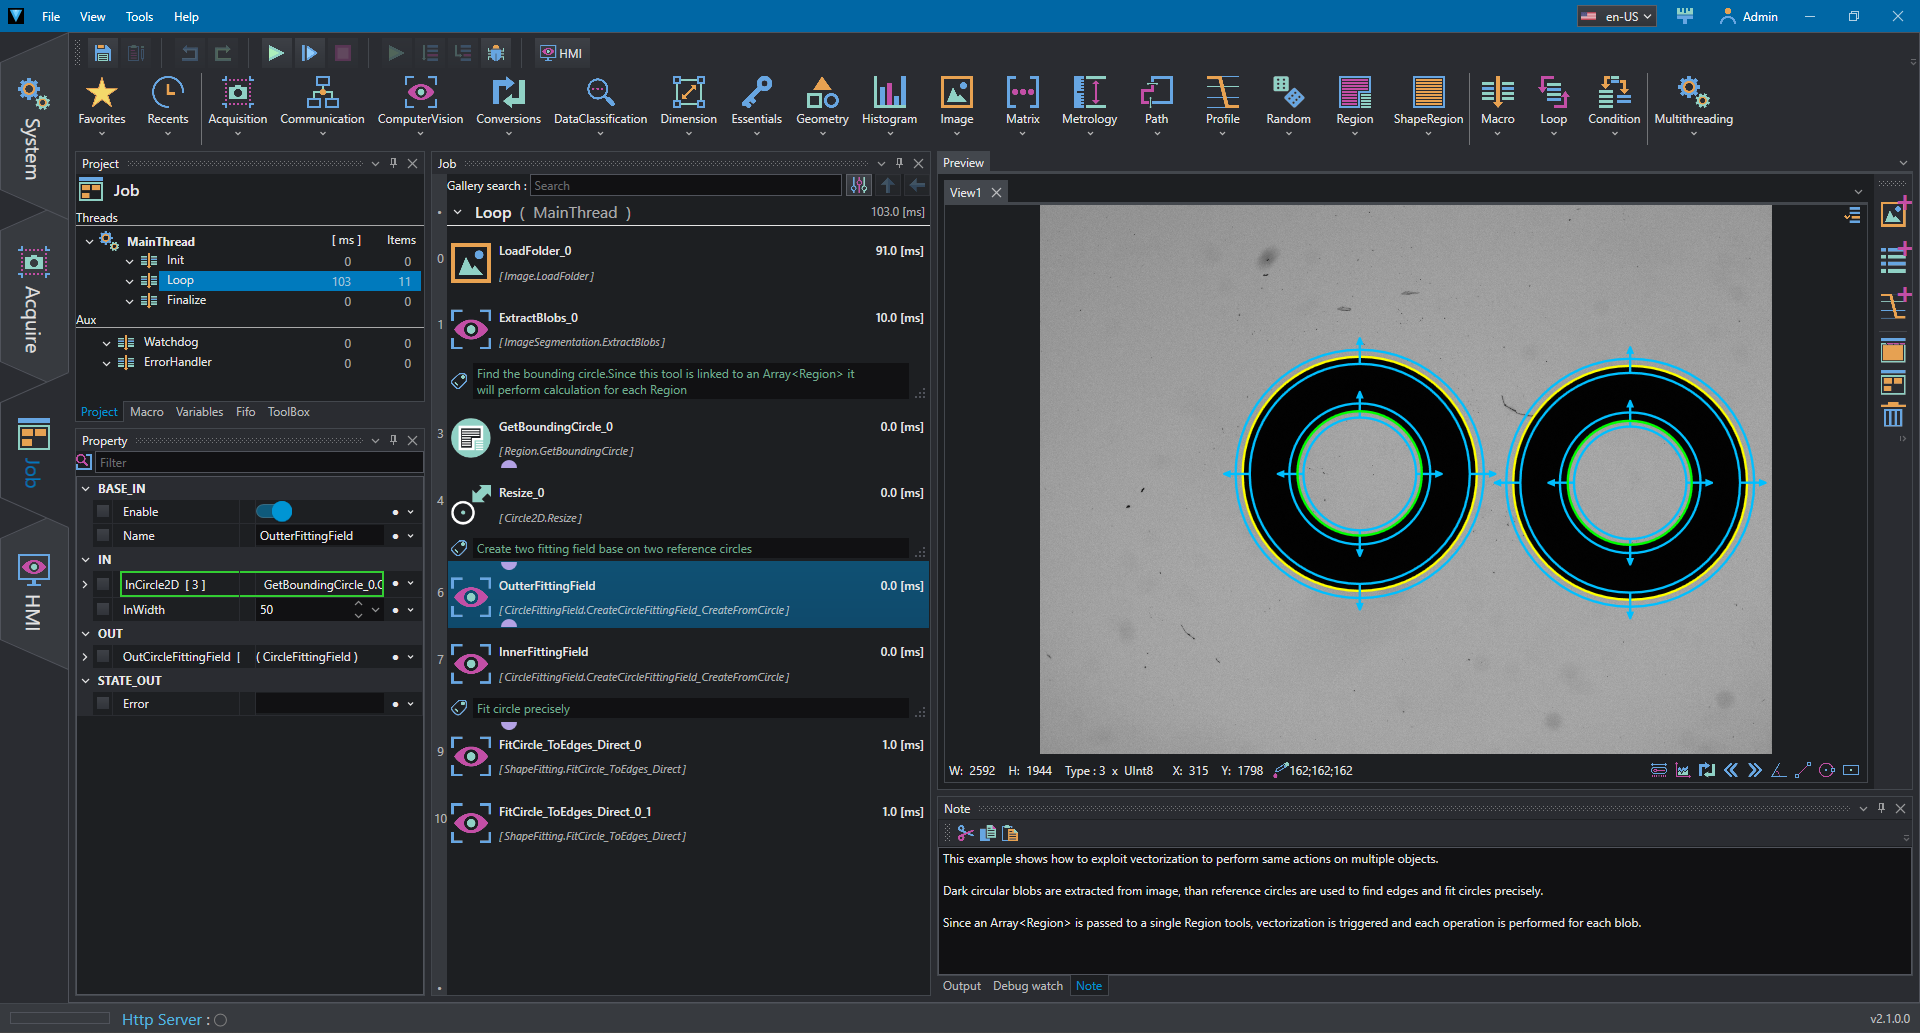Collapse the Loop MainThread section
The width and height of the screenshot is (1920, 1033).
(458, 213)
